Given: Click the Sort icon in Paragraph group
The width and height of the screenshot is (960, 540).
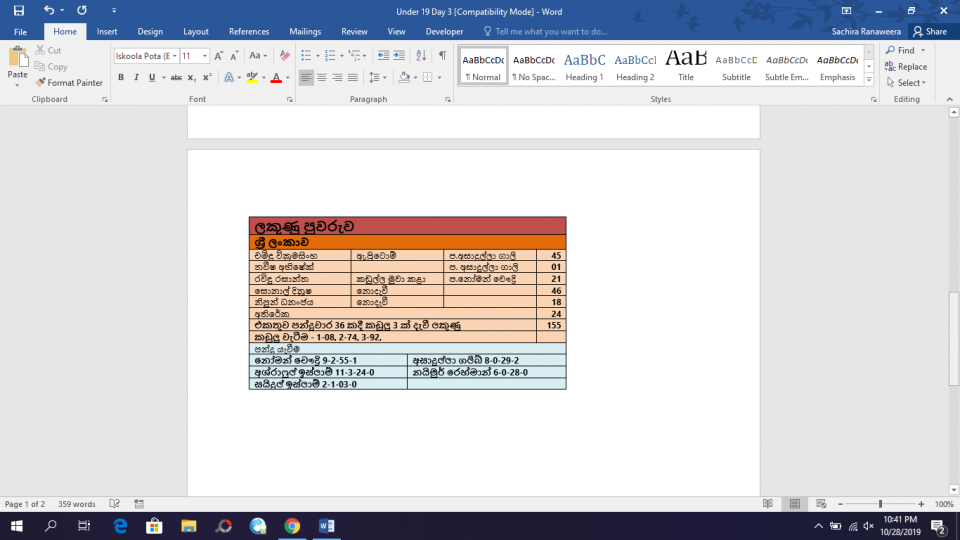Looking at the screenshot, I should [x=422, y=56].
